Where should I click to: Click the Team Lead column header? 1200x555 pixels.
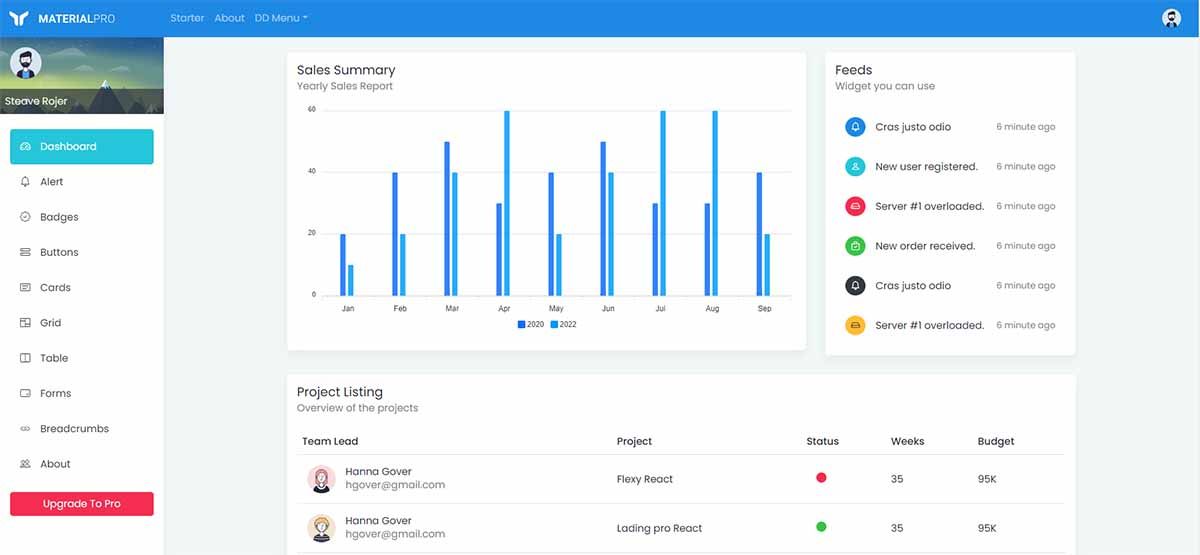pos(330,441)
